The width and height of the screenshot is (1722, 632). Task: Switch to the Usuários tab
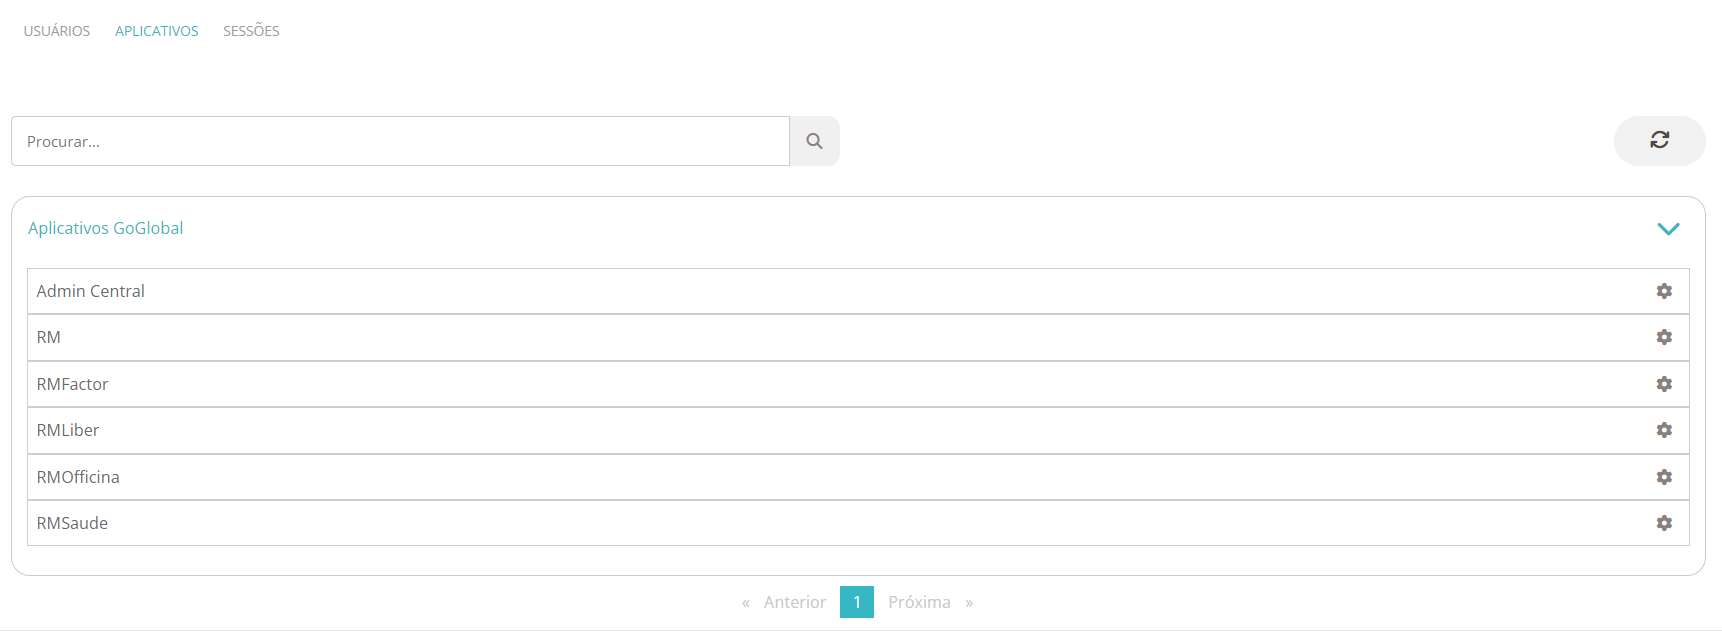57,31
